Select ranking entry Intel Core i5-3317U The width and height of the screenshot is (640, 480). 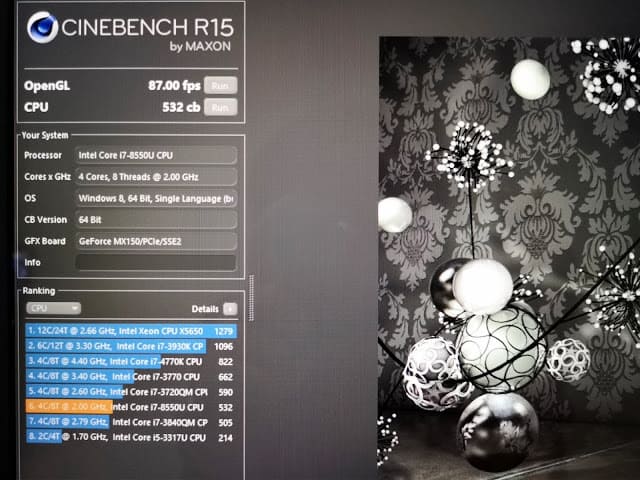coord(131,437)
